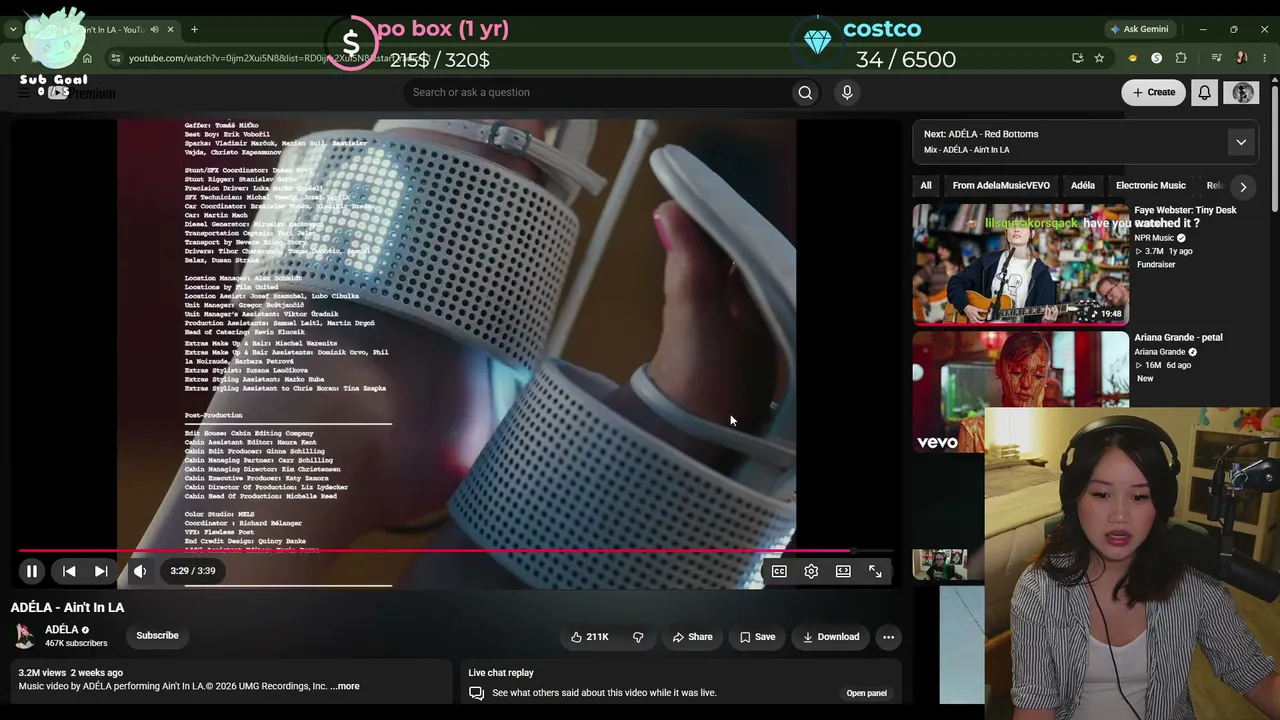Open Faye Webster: Tiny Desk video title

(x=1185, y=210)
